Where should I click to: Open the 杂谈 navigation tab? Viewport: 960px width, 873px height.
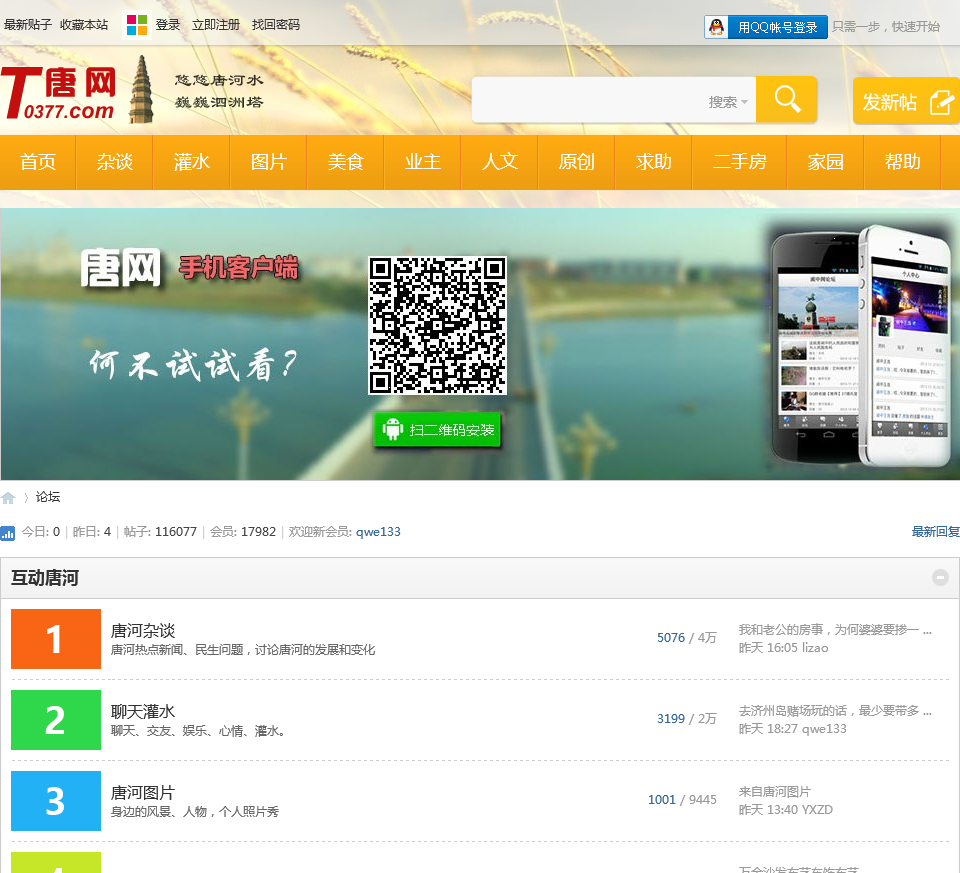coord(114,162)
